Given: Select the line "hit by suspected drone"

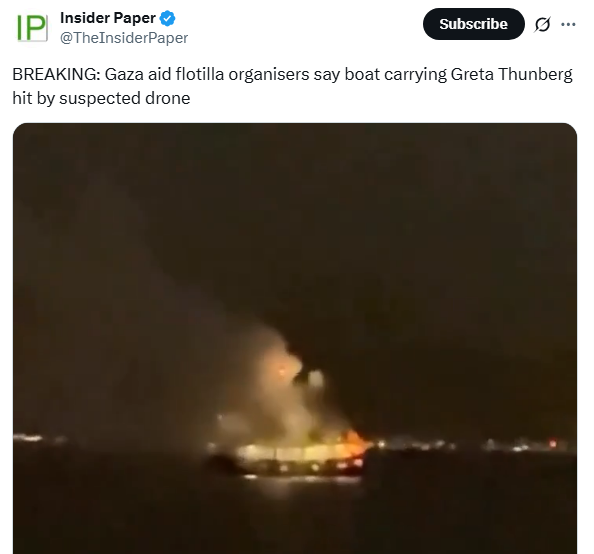Looking at the screenshot, I should coord(101,98).
